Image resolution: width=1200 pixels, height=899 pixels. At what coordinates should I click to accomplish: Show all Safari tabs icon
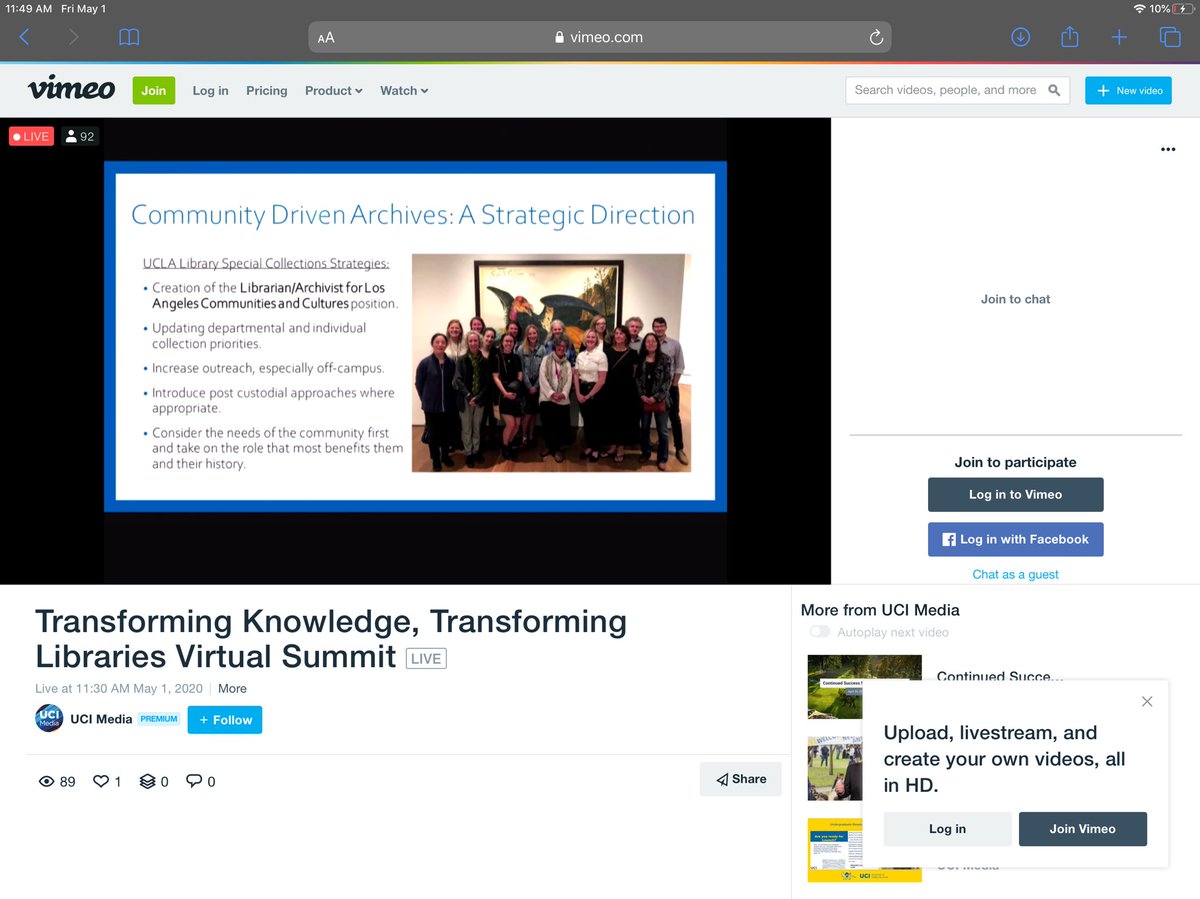(1169, 37)
